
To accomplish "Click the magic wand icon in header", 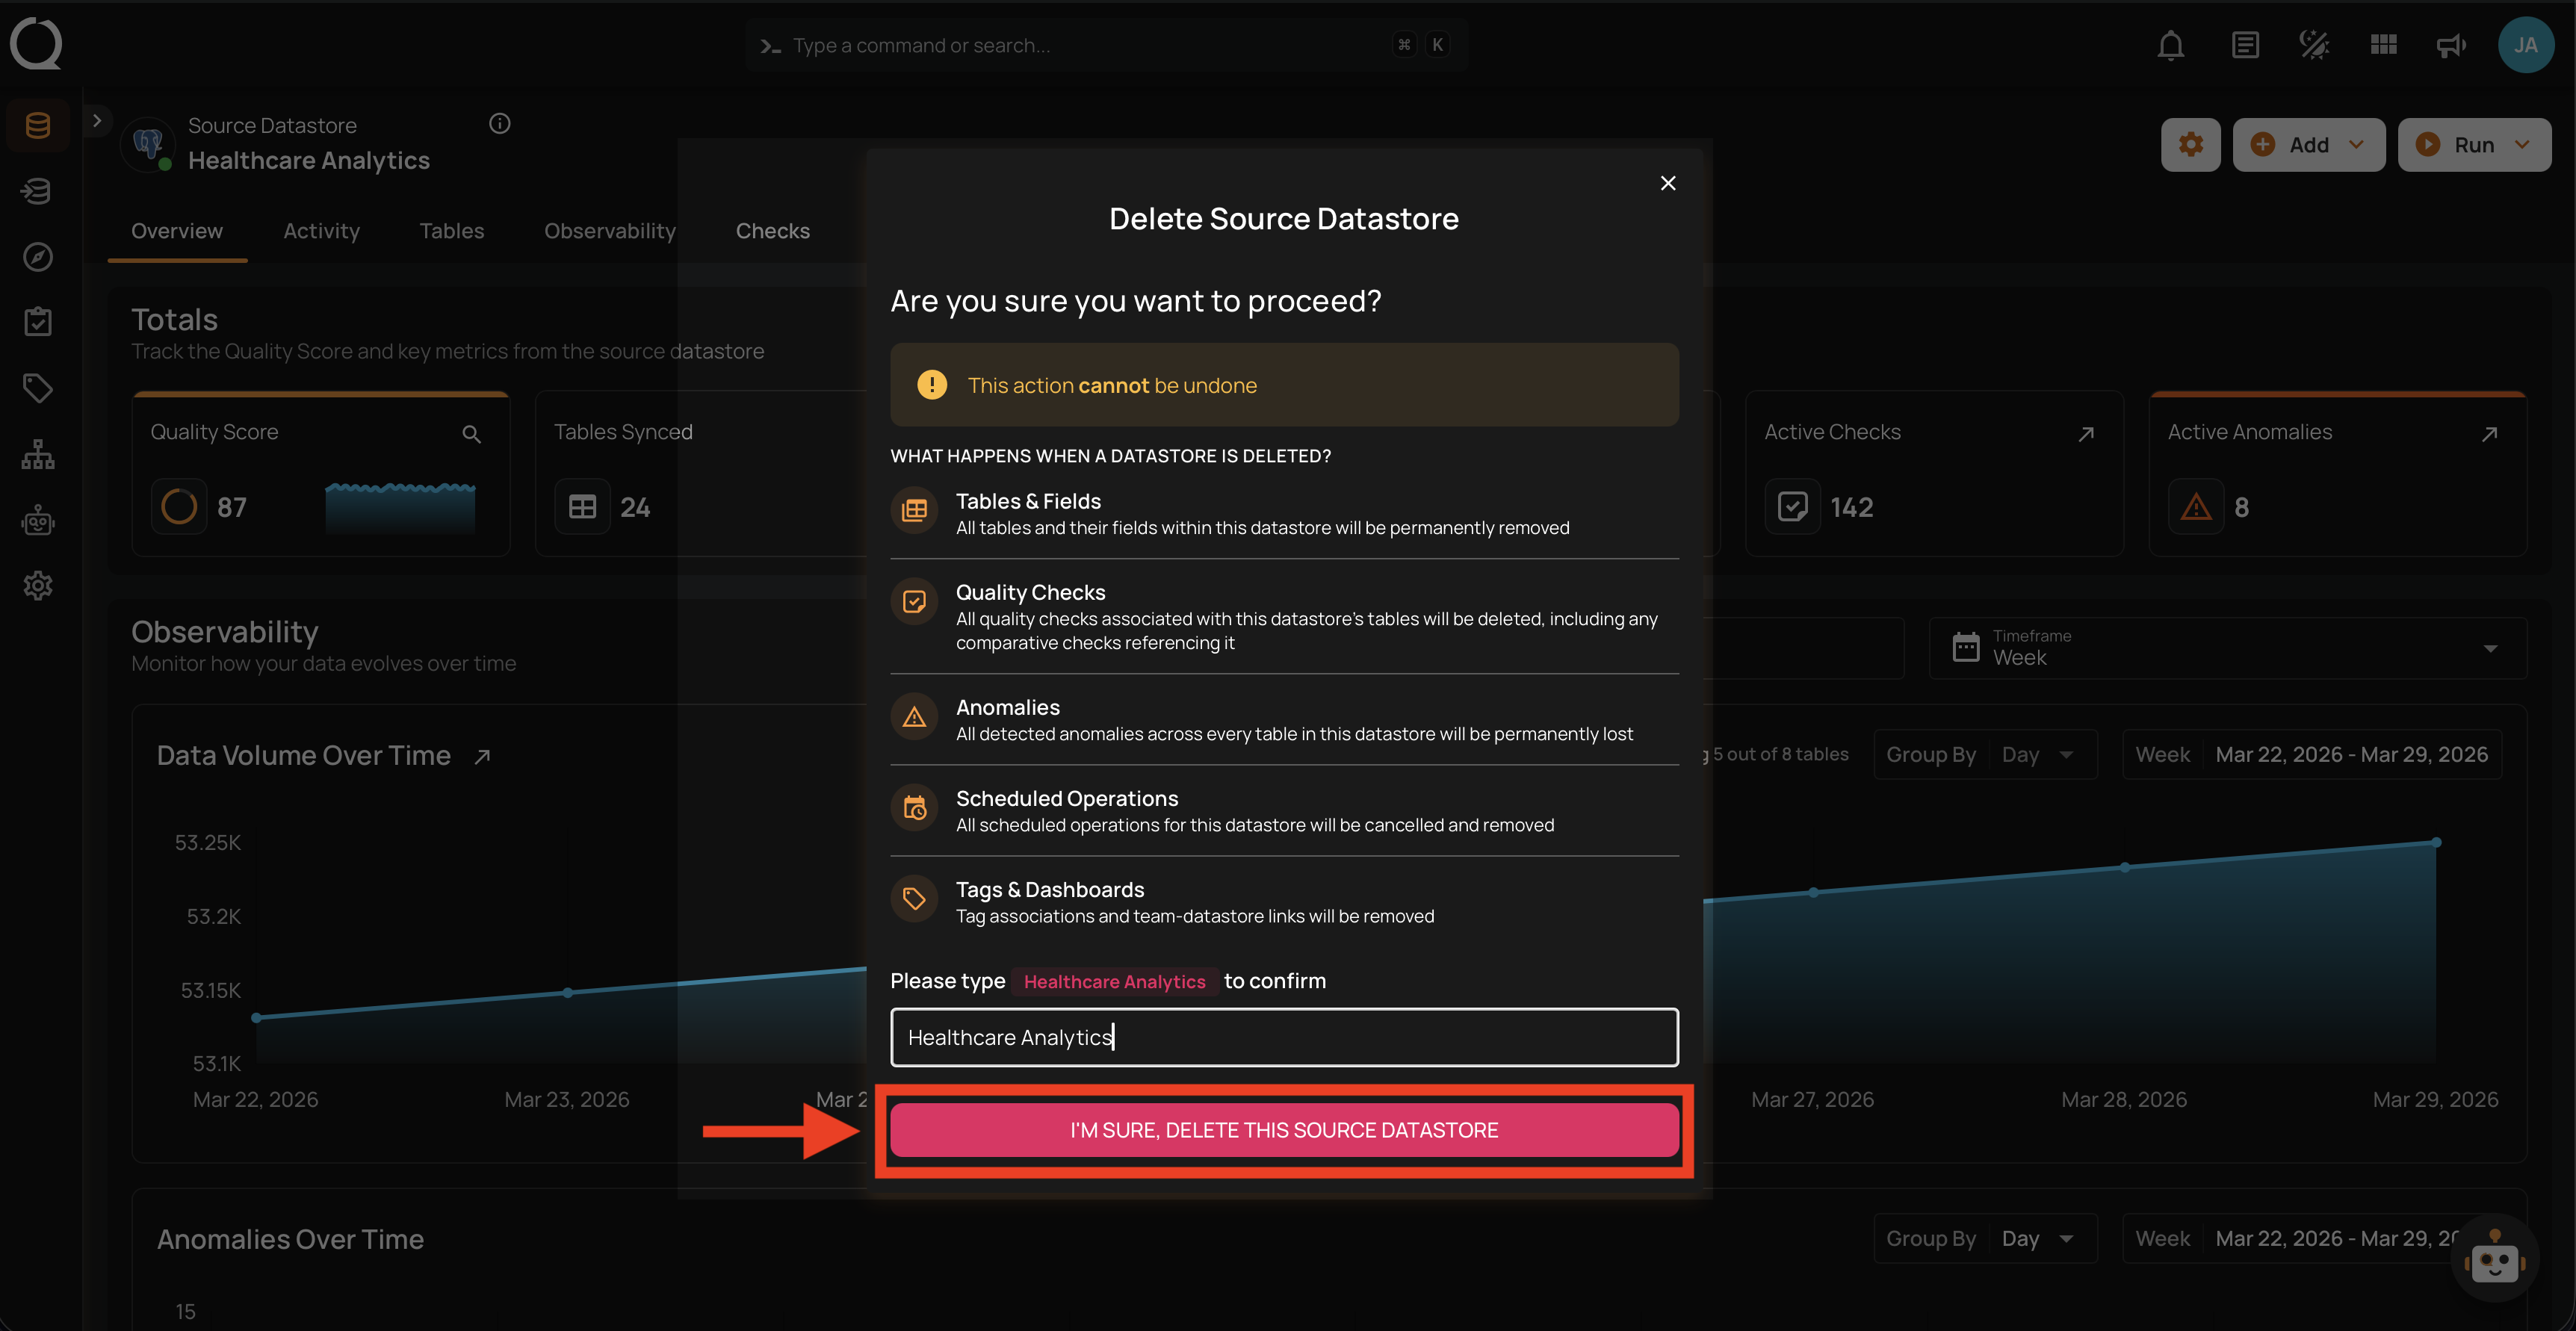I will (x=2314, y=45).
